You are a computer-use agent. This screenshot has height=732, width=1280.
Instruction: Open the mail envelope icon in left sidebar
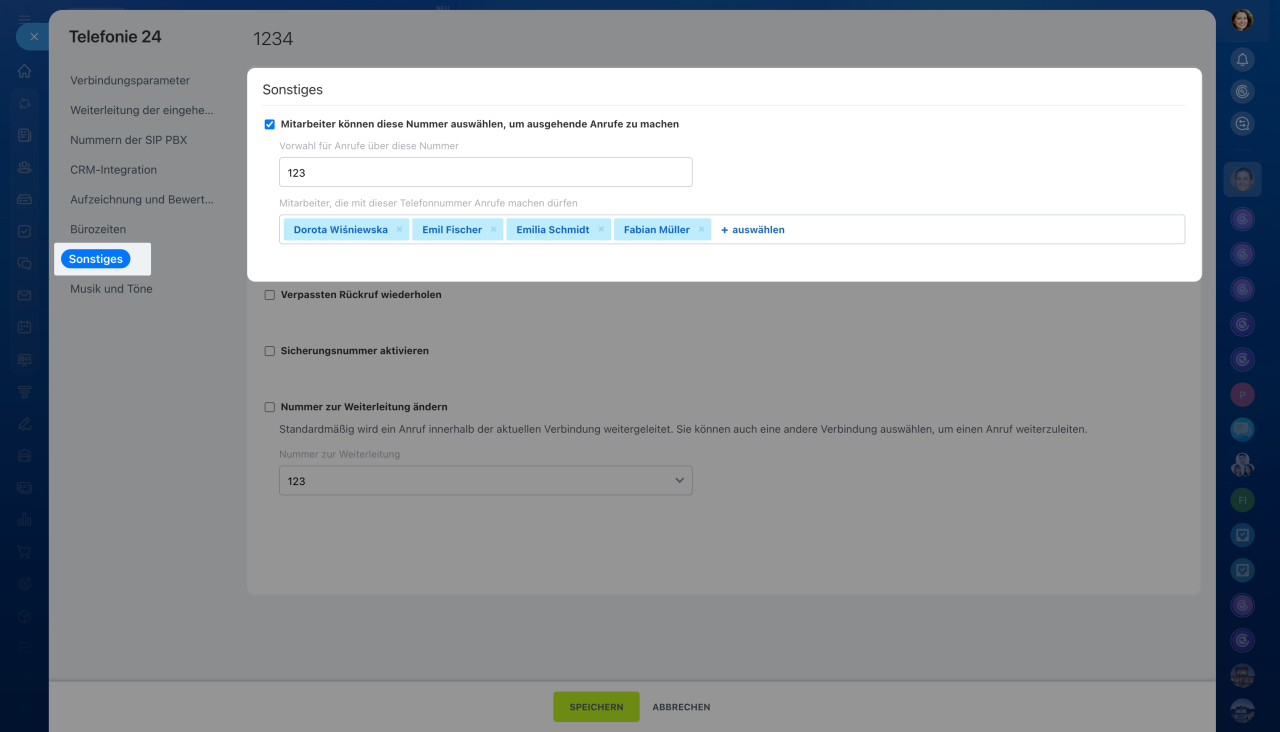tap(24, 295)
